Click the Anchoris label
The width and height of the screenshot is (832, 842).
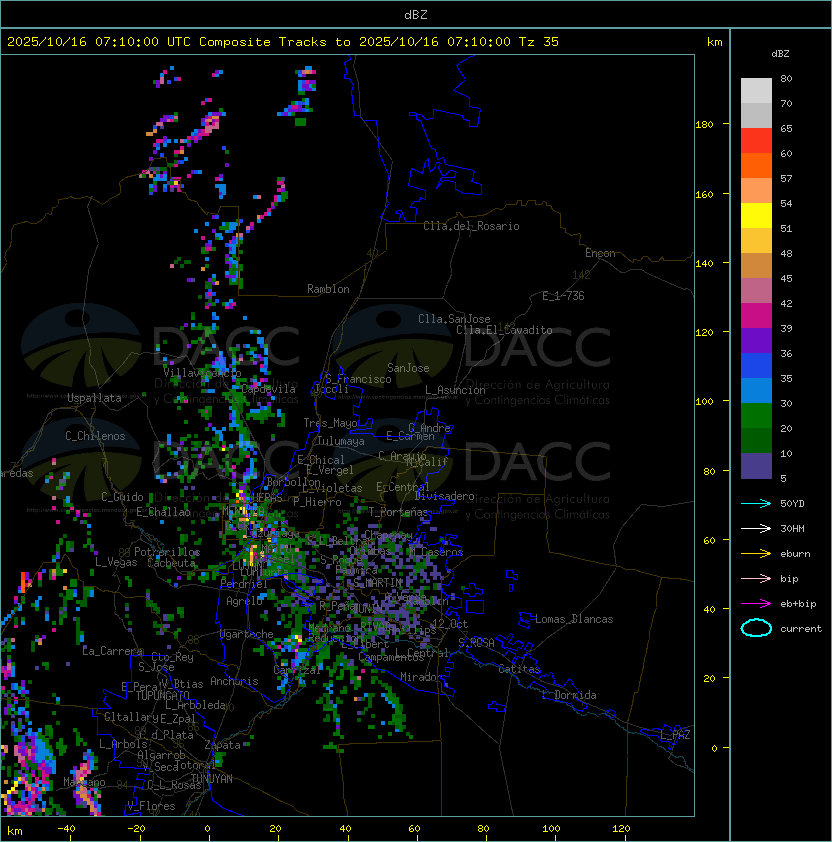pyautogui.click(x=234, y=681)
